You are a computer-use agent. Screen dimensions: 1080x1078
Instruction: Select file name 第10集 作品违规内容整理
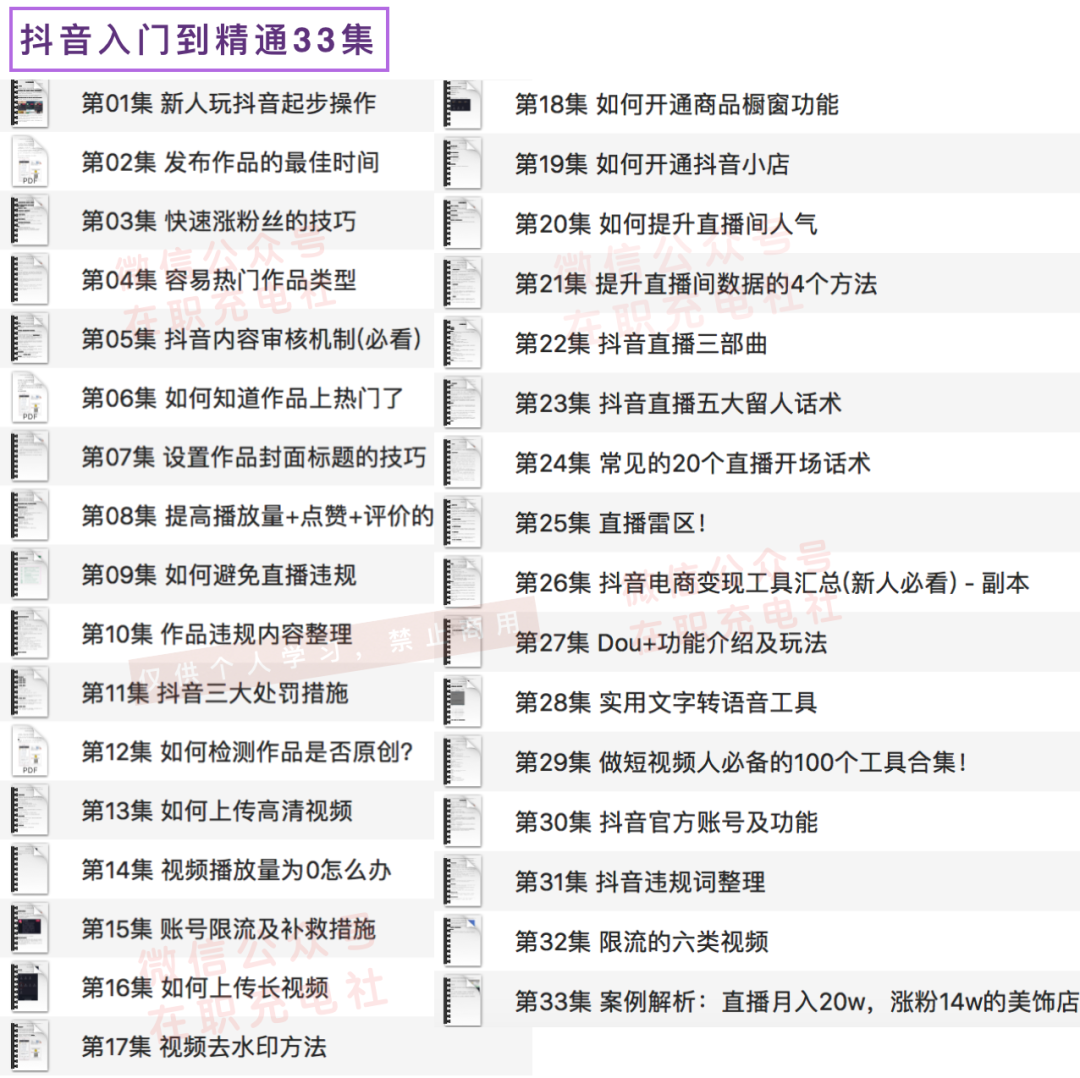click(x=217, y=634)
